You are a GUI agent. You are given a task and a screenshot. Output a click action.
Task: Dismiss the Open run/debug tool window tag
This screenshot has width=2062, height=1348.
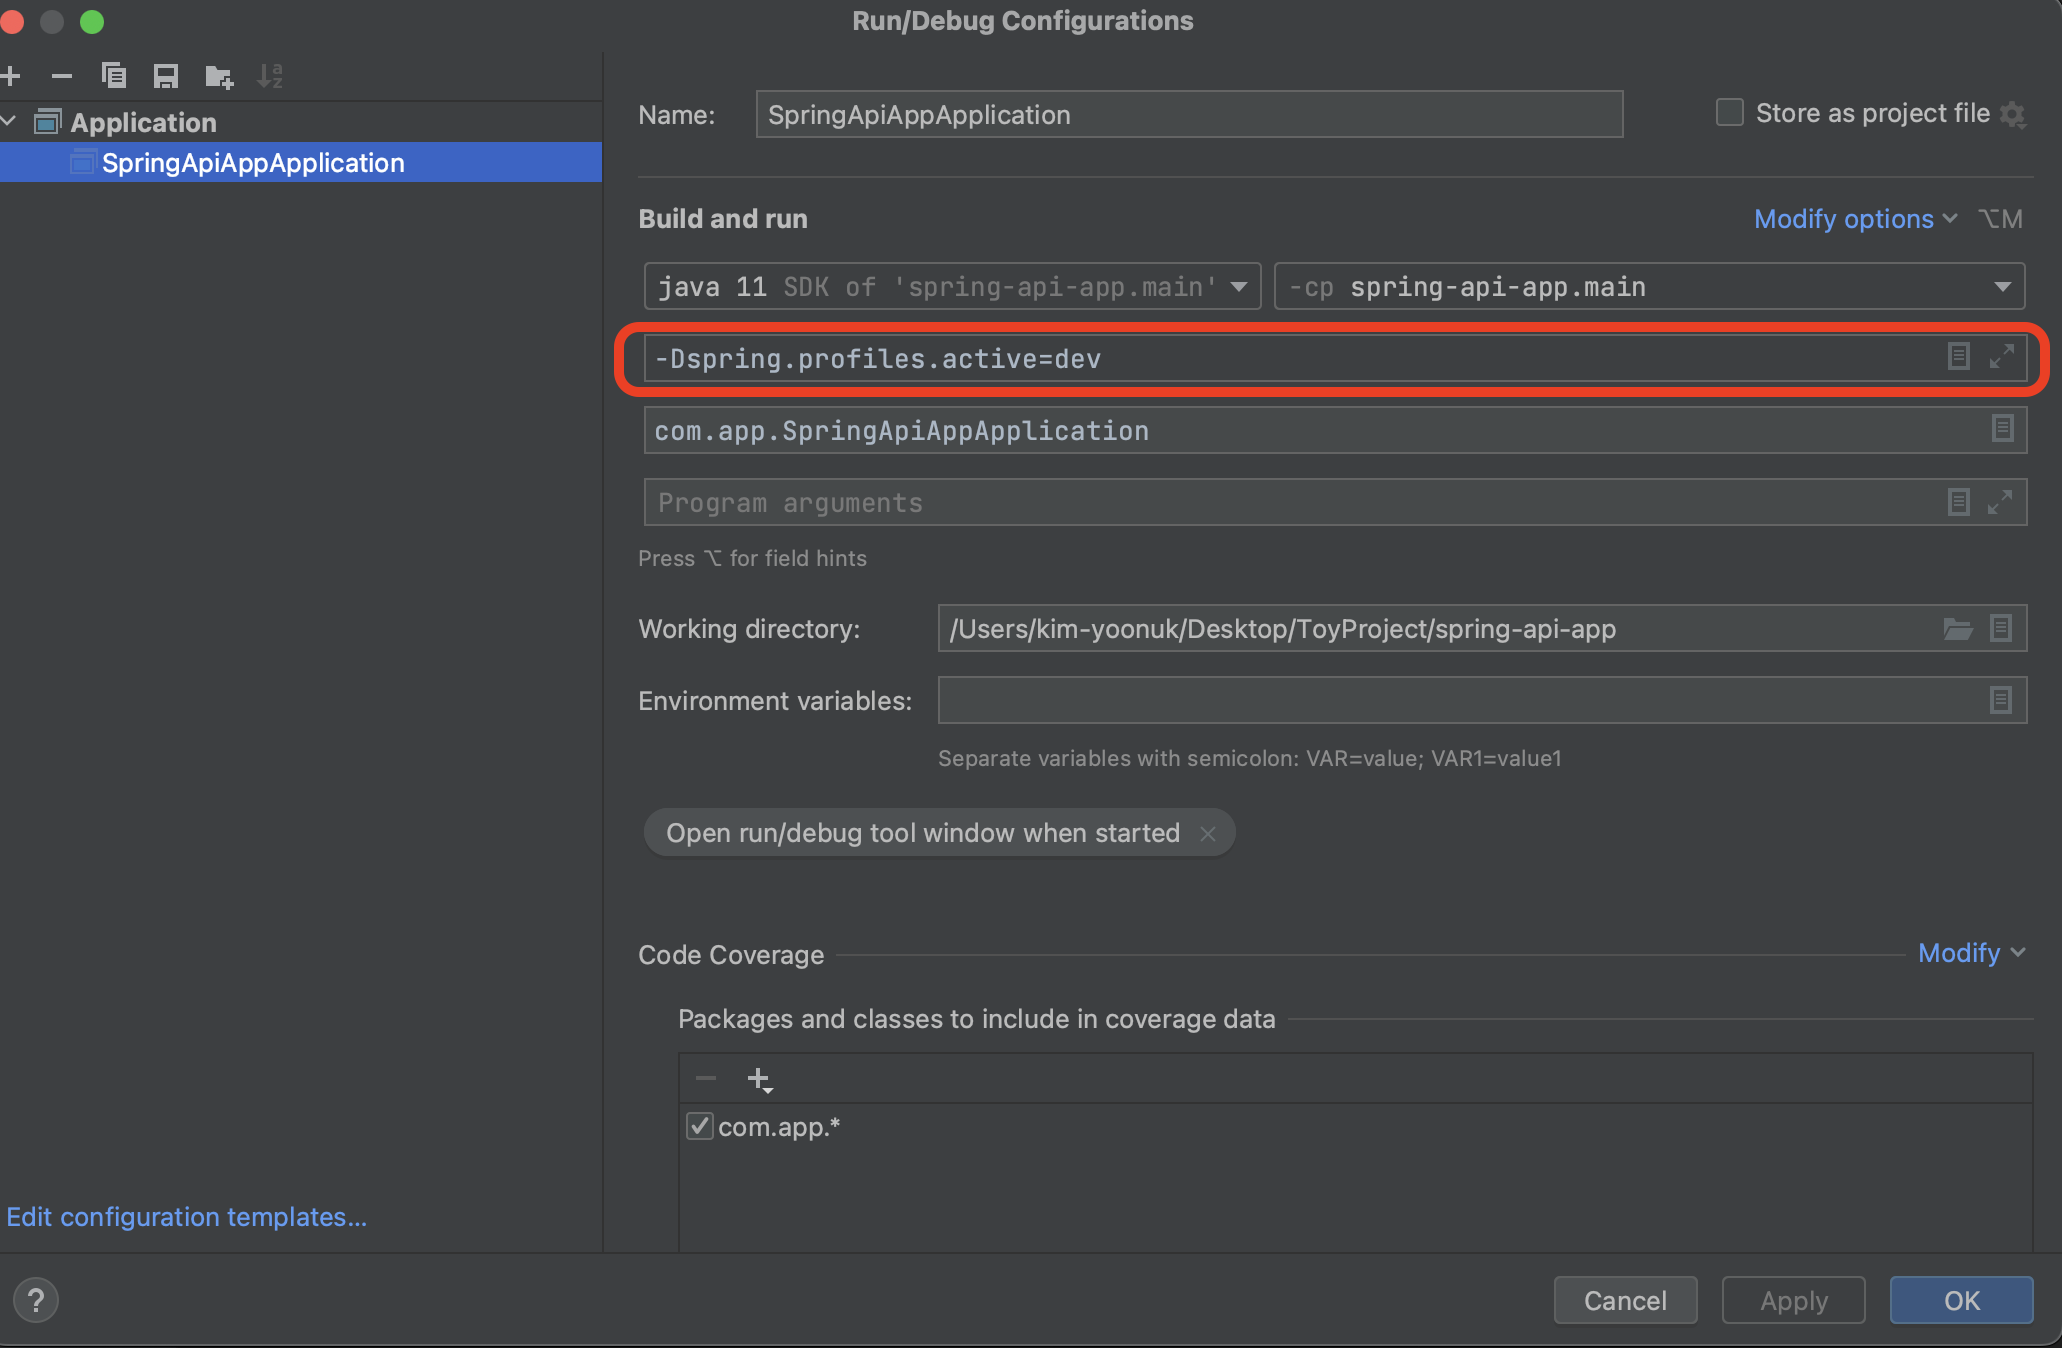pyautogui.click(x=1208, y=833)
